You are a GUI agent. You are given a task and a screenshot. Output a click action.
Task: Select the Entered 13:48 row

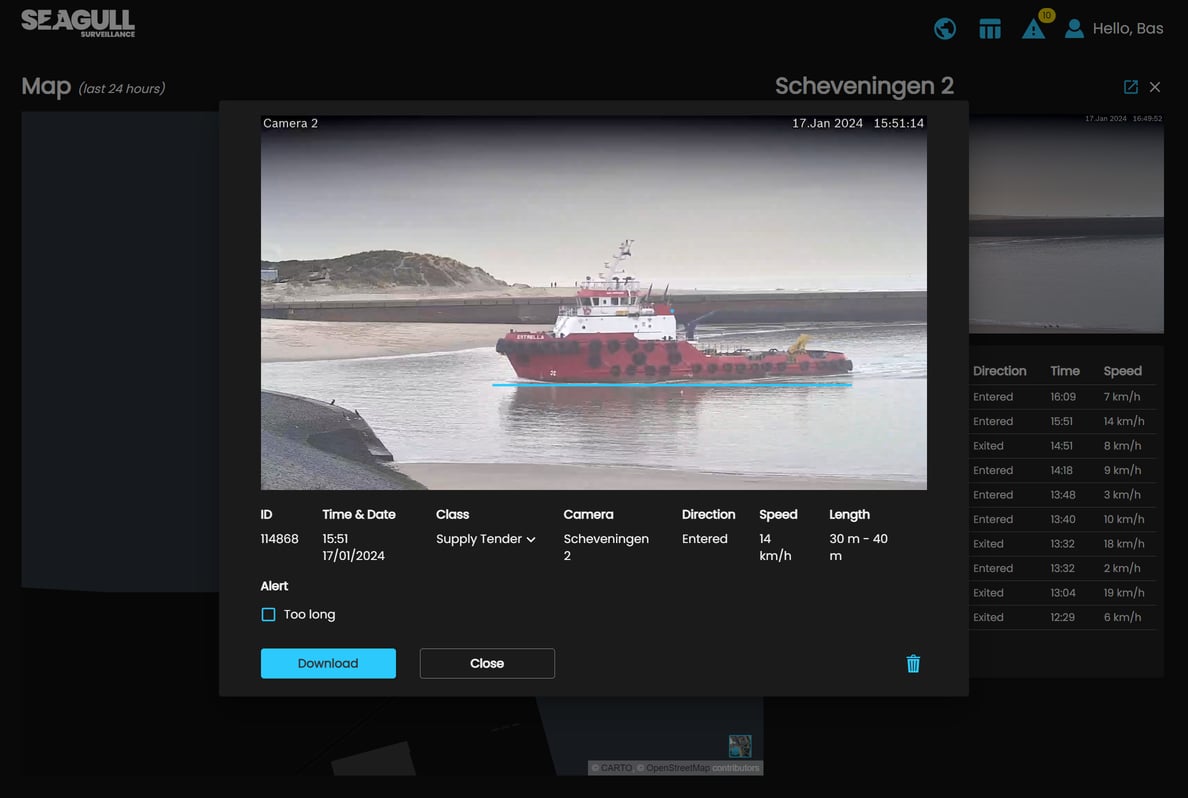(1063, 495)
